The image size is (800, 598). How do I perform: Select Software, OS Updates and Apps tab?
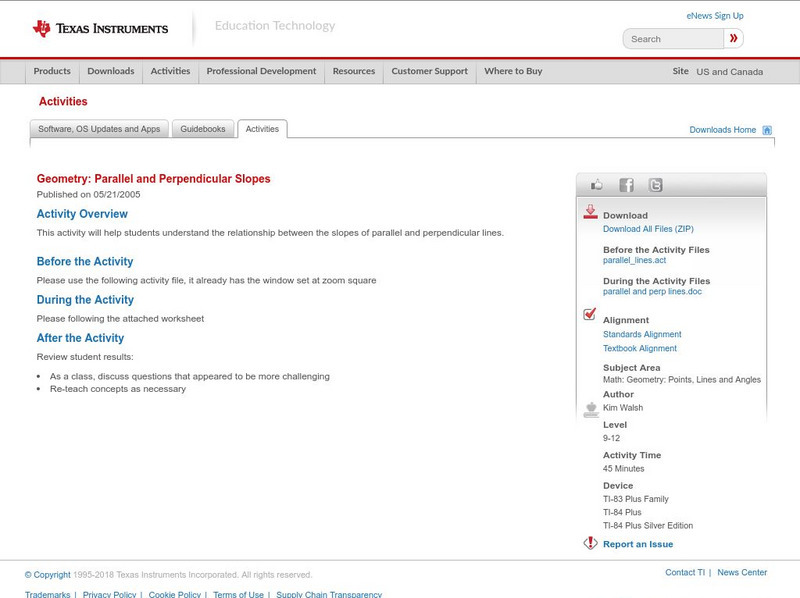click(x=99, y=129)
